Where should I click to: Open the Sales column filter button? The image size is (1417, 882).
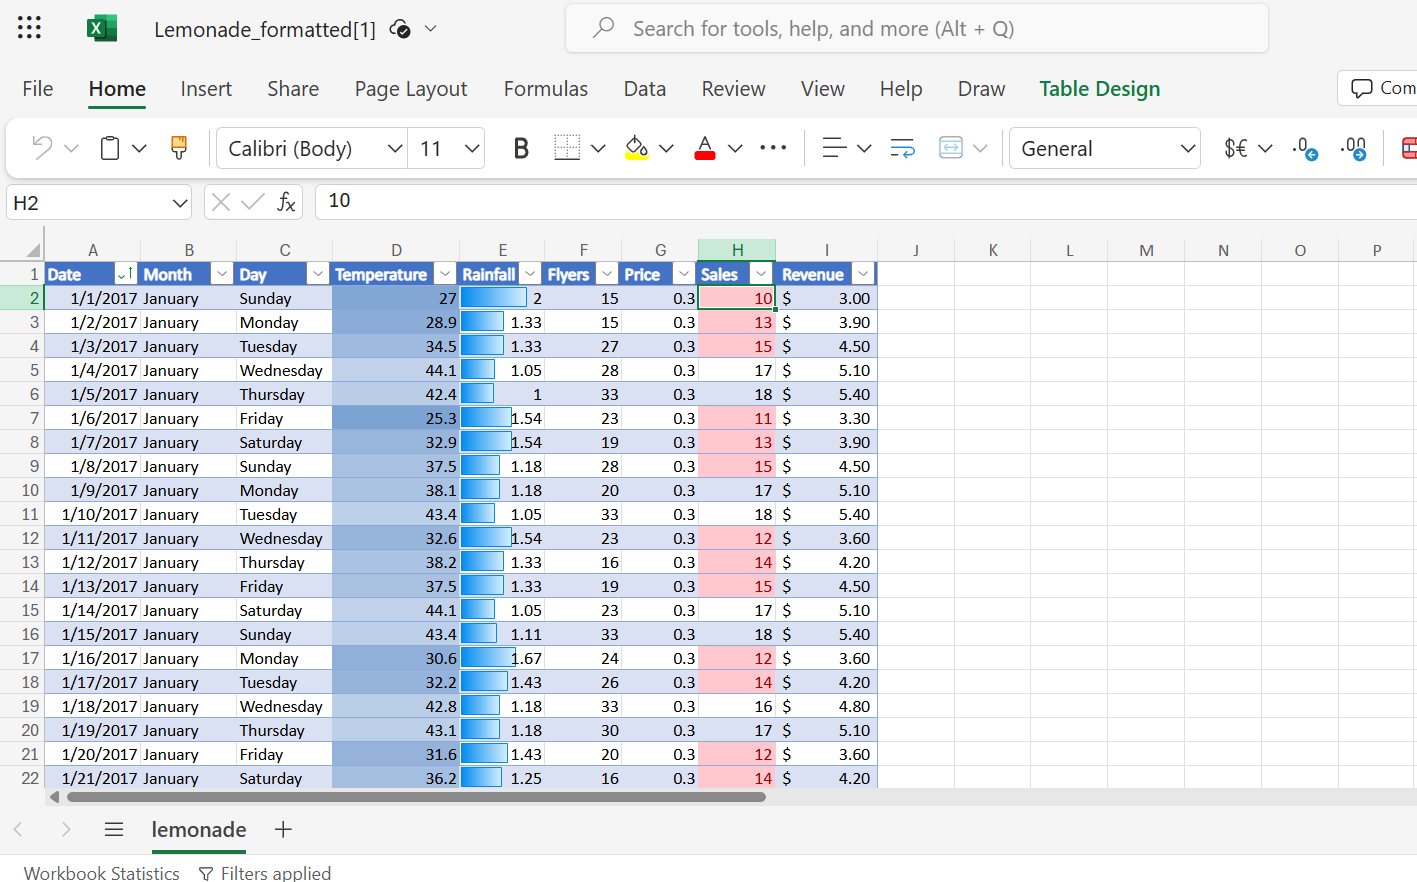point(762,274)
